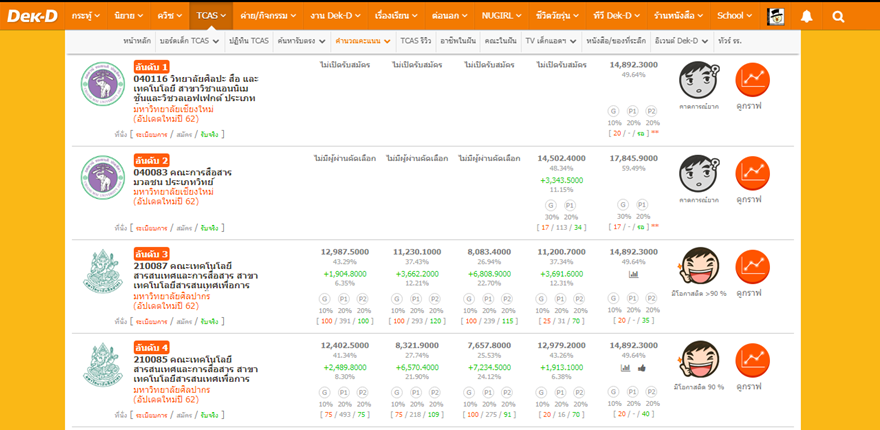This screenshot has width=880, height=430.
Task: Click the search magnifier icon
Action: click(838, 16)
